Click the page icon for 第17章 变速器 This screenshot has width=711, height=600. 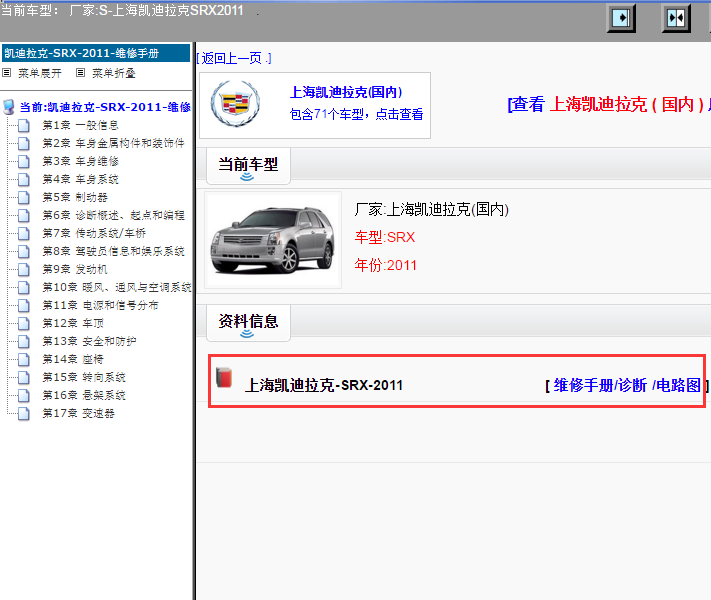coord(24,413)
